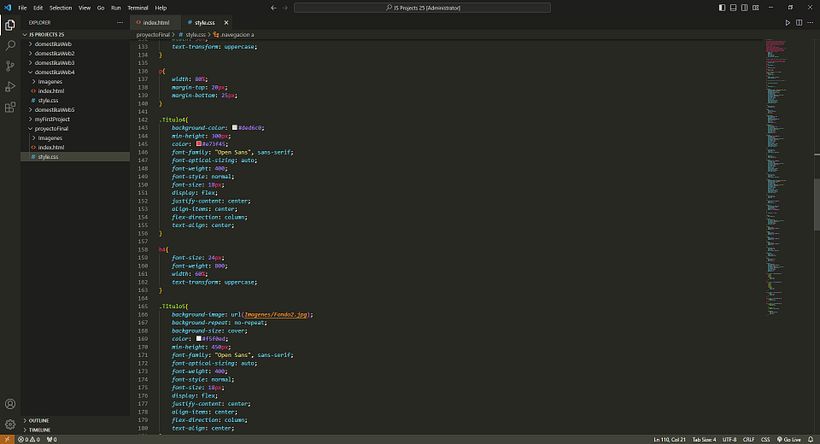The width and height of the screenshot is (820, 444).
Task: Open the Run and Debug view icon
Action: 10,86
